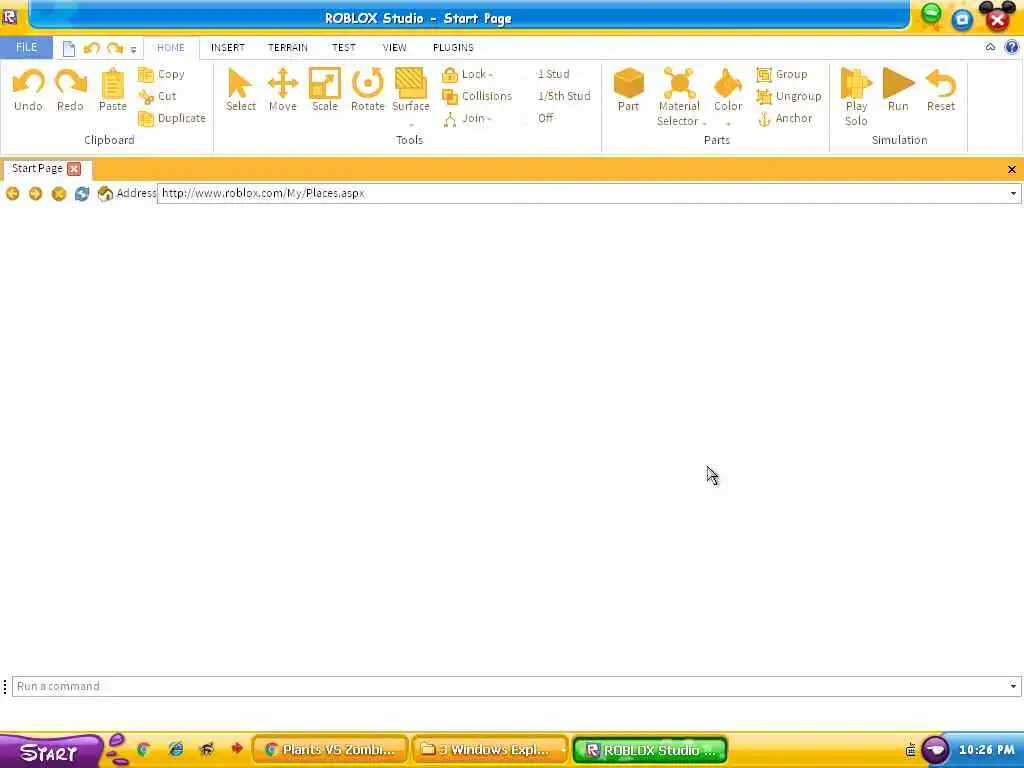
Task: Click the quick-access Redo arrow
Action: pos(114,48)
